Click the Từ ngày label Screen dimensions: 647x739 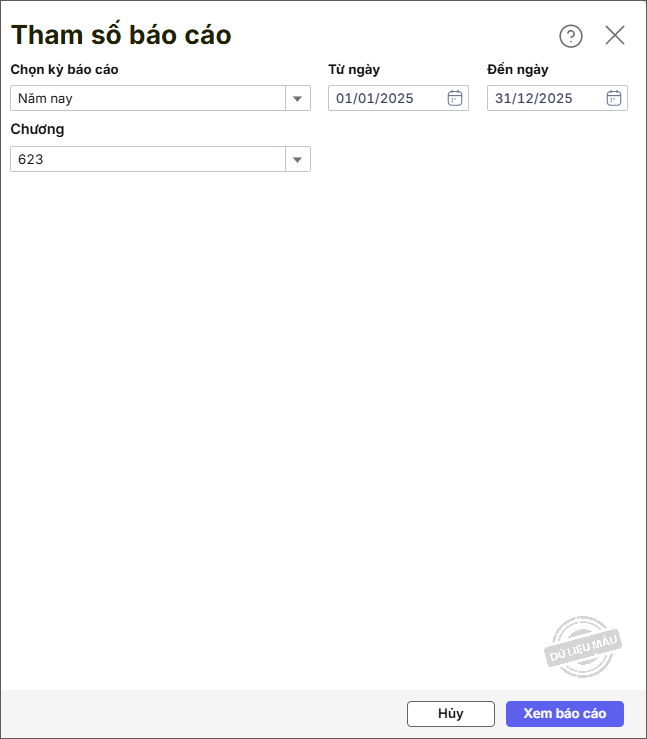354,70
